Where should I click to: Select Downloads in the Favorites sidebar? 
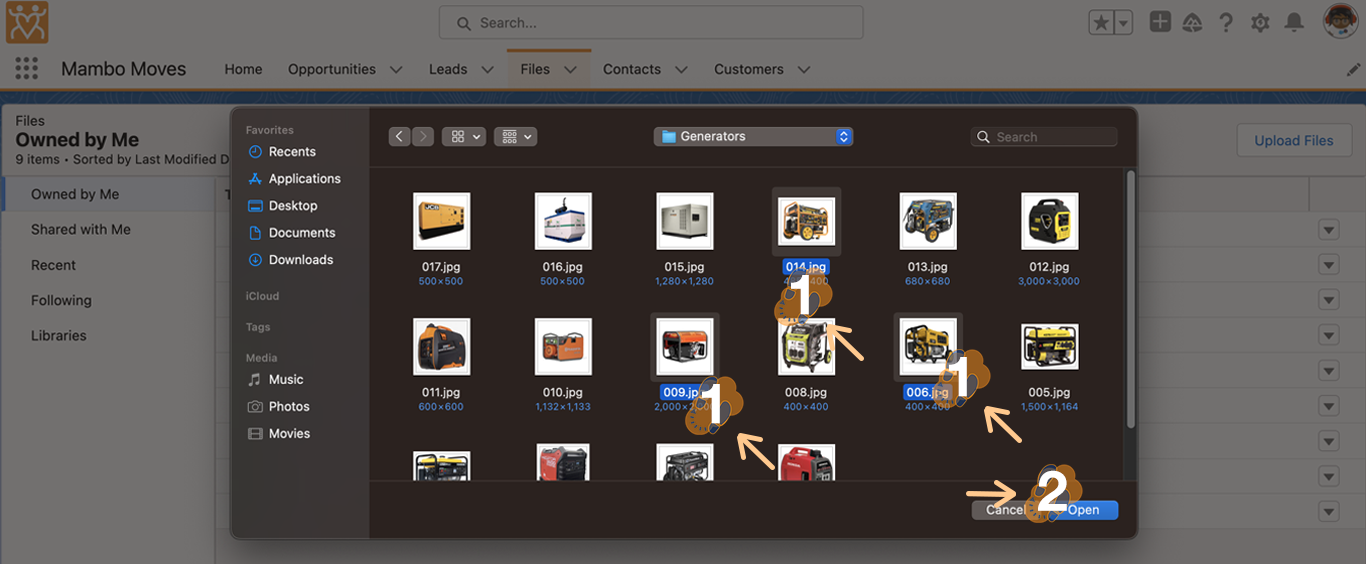point(300,259)
